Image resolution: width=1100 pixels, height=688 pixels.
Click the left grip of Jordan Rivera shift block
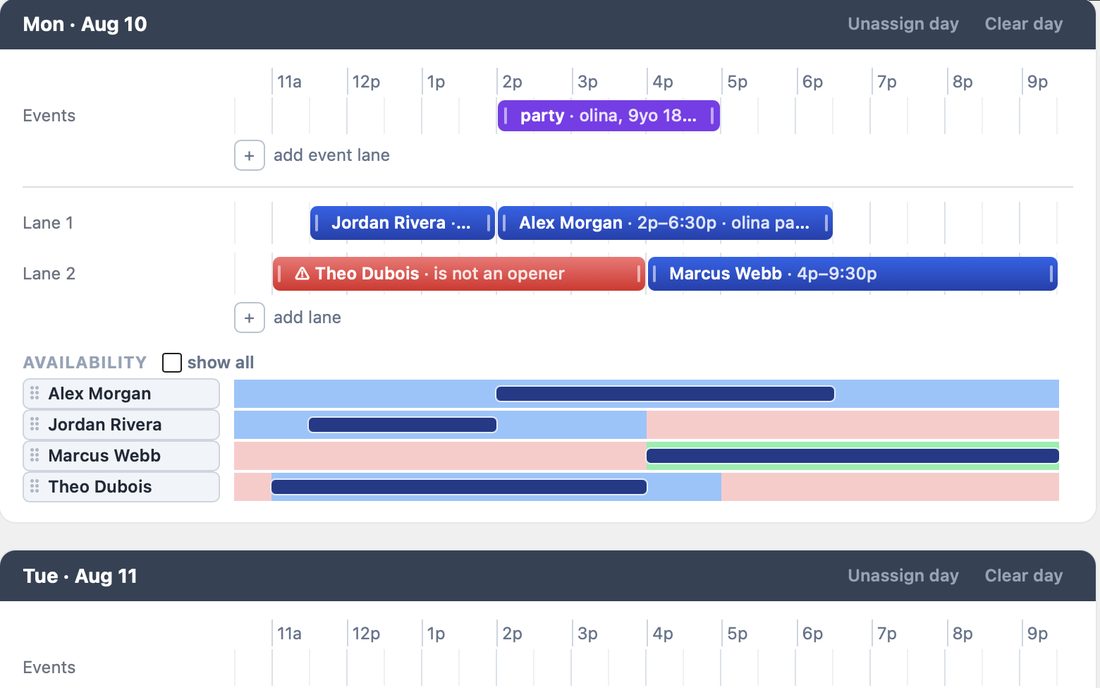tap(316, 223)
